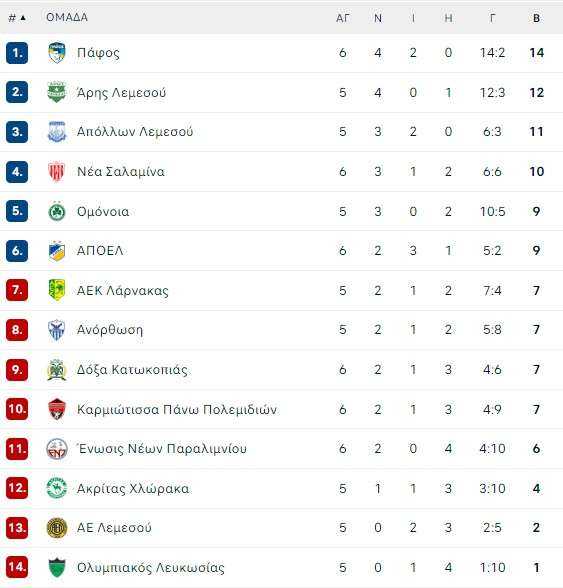Open the Καρμιώτισσα Πάνω Πολεμιδιών team link
Viewport: 563px width, 588px height.
[x=177, y=409]
